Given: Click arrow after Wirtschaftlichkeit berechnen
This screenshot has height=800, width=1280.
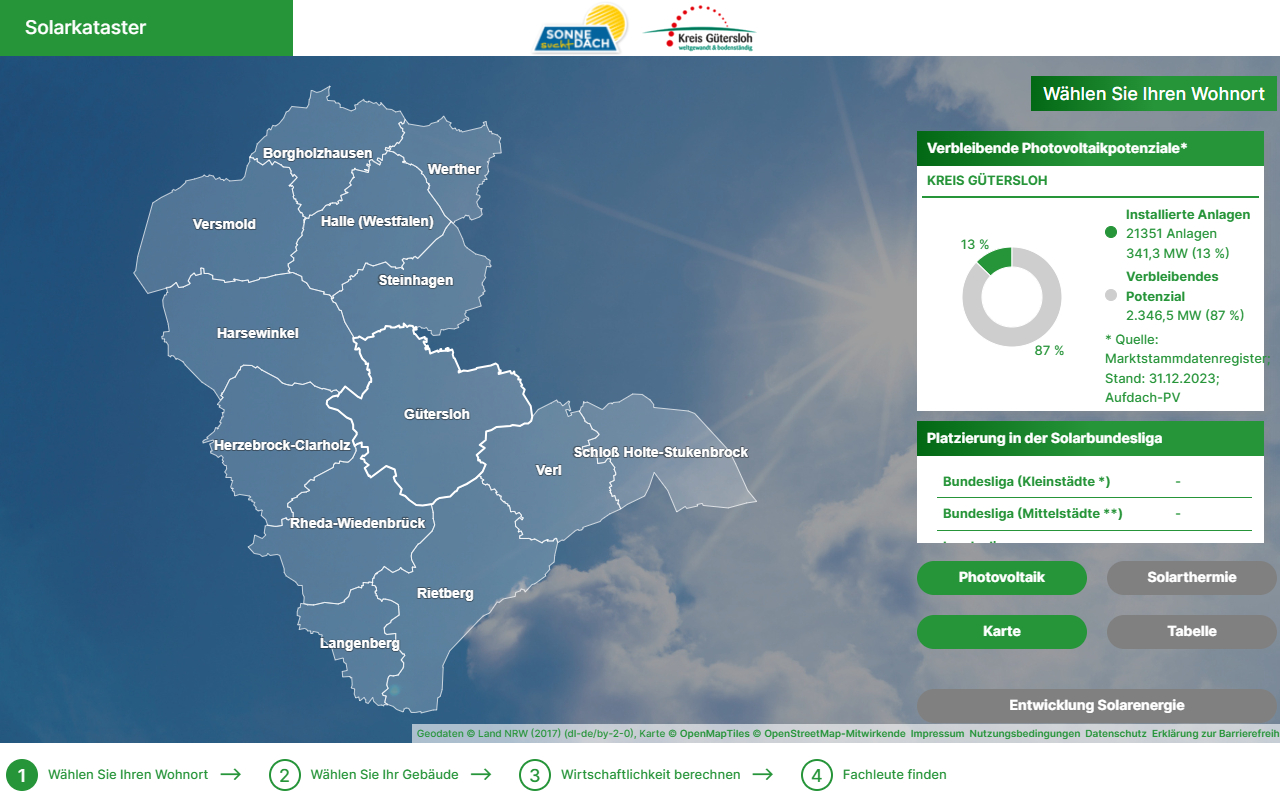Looking at the screenshot, I should tap(763, 774).
